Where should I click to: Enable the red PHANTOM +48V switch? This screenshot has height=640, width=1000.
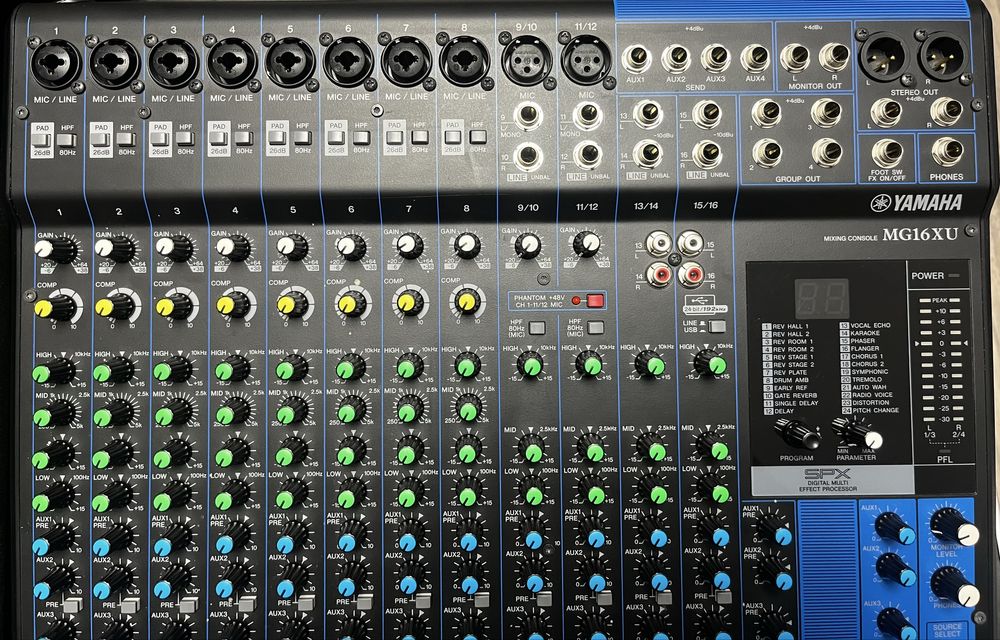point(594,300)
